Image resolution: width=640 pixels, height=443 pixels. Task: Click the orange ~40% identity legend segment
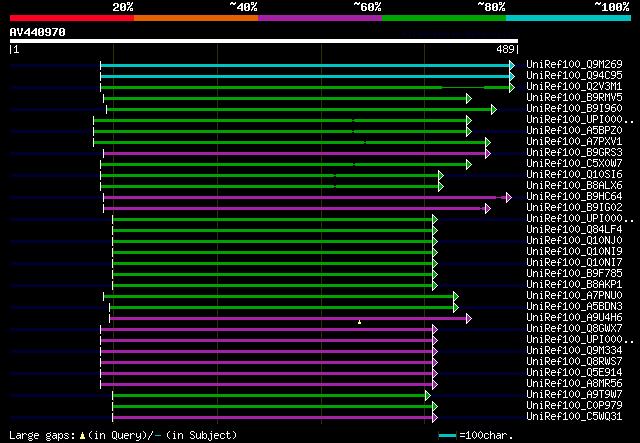point(196,18)
